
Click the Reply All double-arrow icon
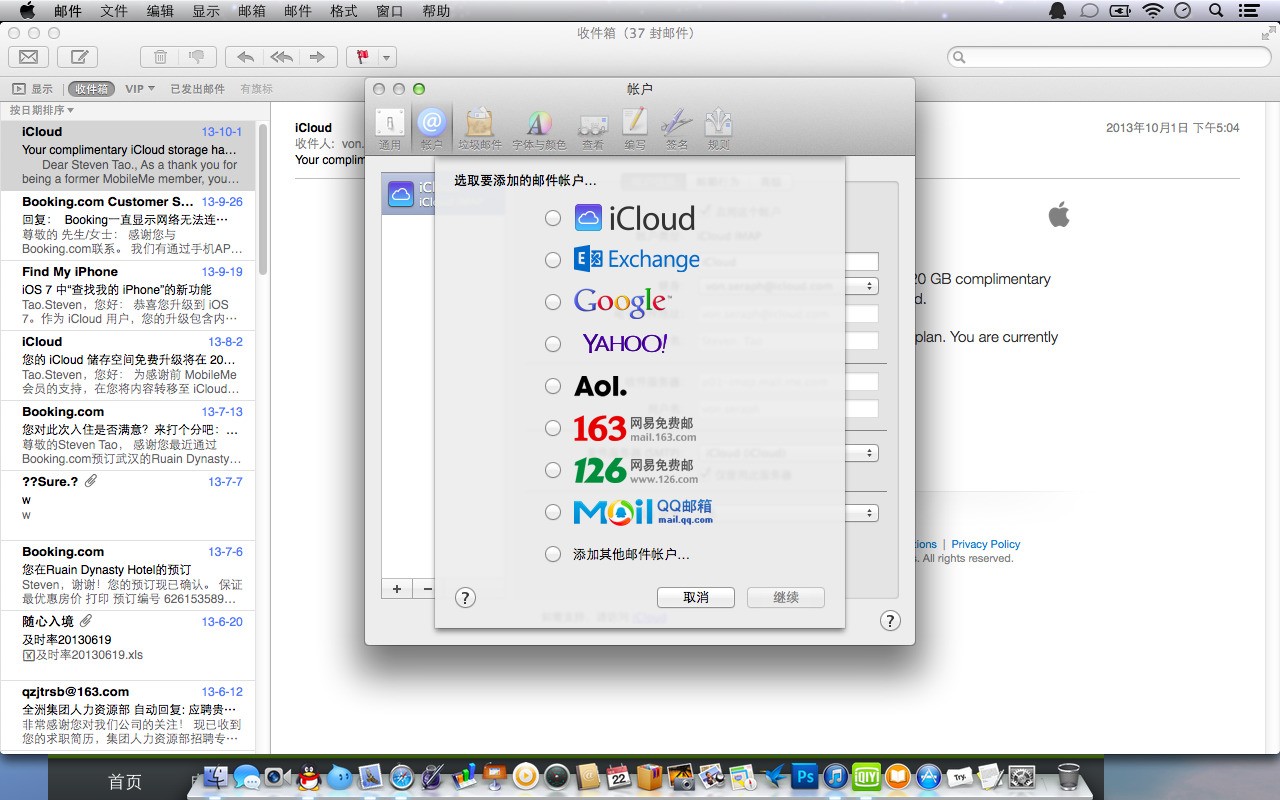281,57
